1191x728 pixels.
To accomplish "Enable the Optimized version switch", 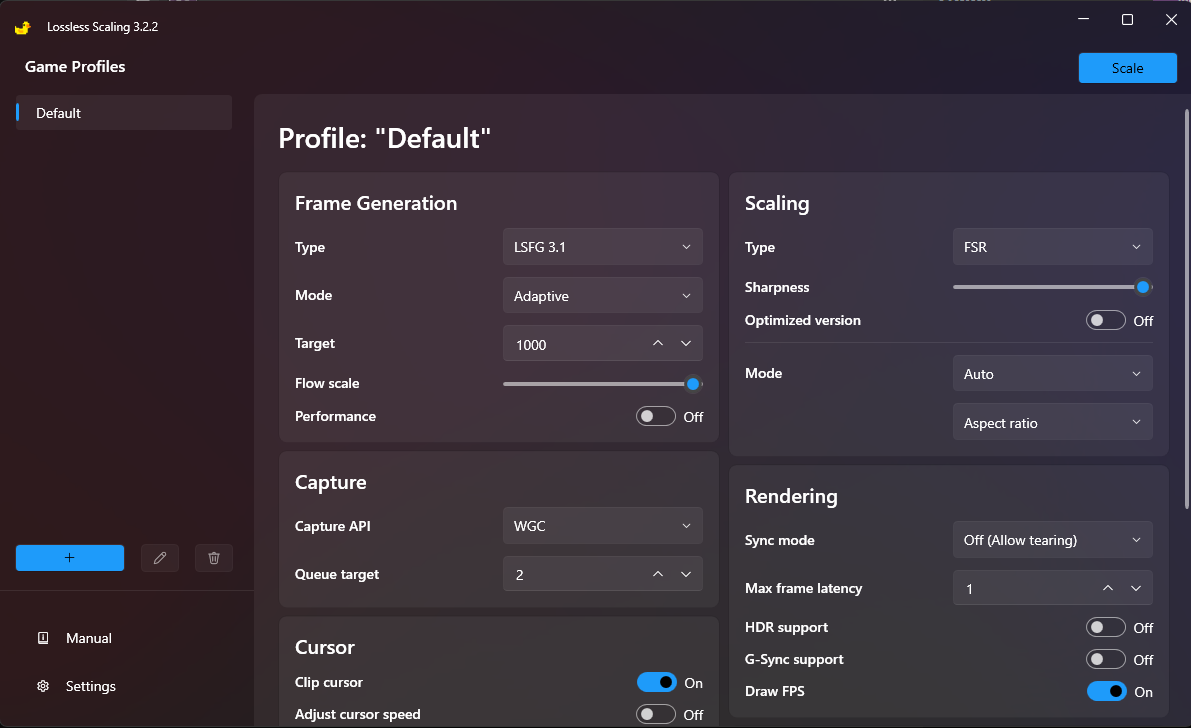I will (1105, 321).
